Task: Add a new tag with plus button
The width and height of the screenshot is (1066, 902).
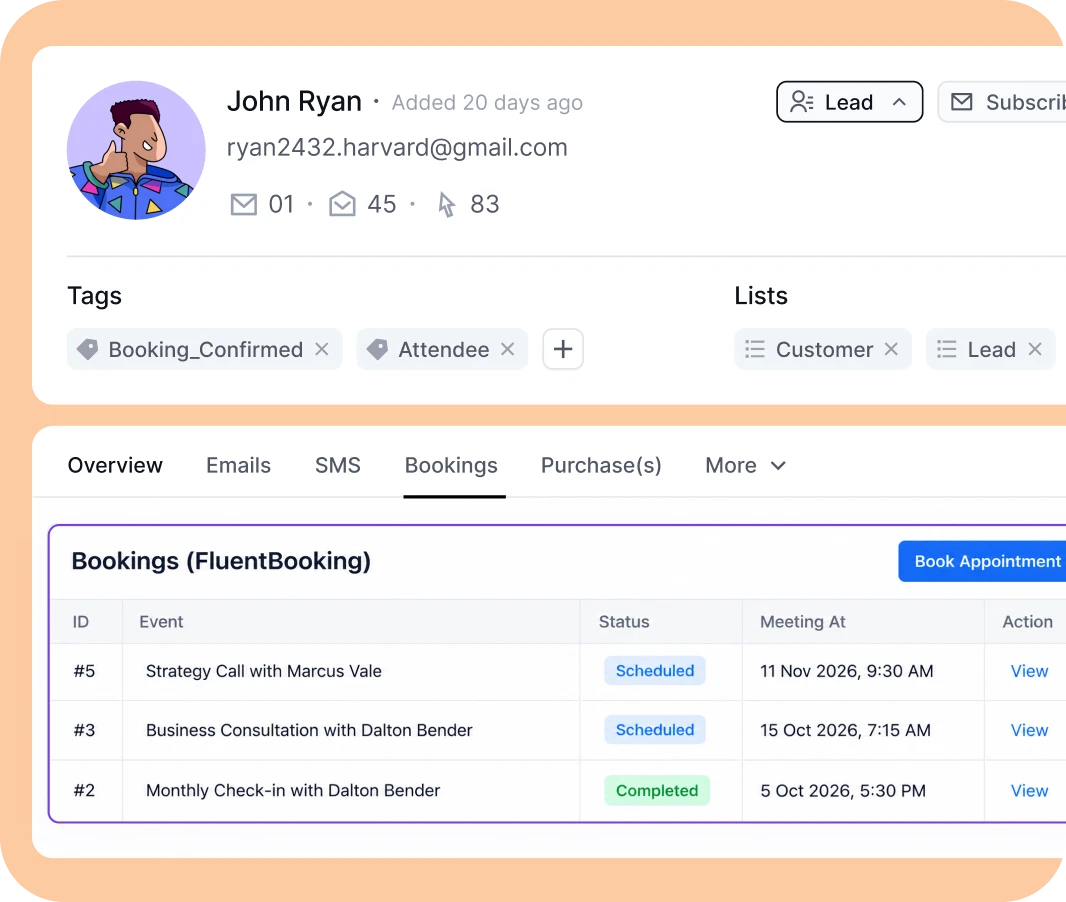Action: pos(562,349)
